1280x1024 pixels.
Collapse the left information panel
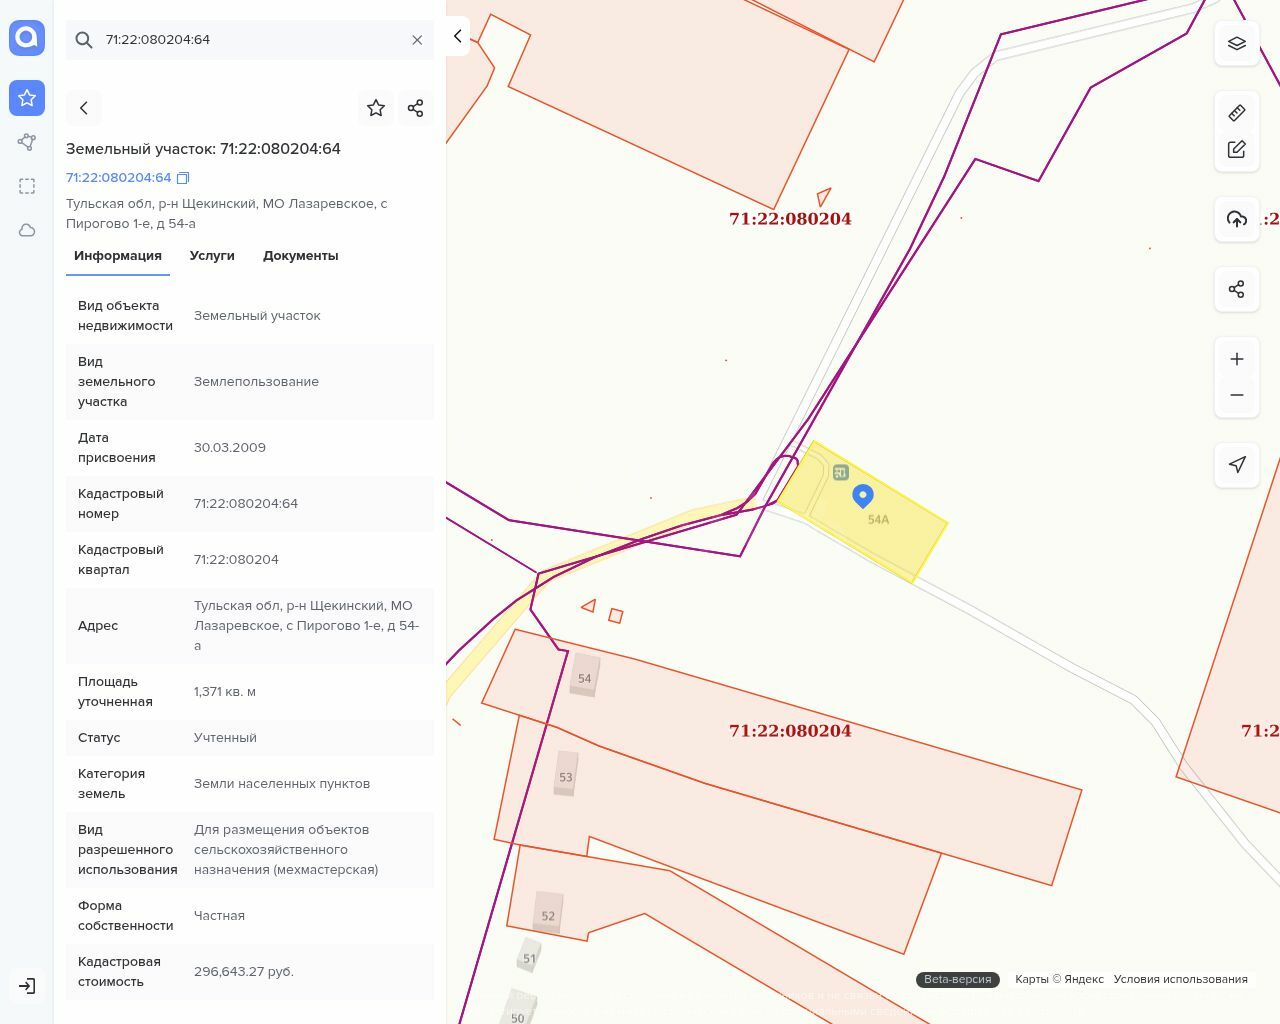458,37
